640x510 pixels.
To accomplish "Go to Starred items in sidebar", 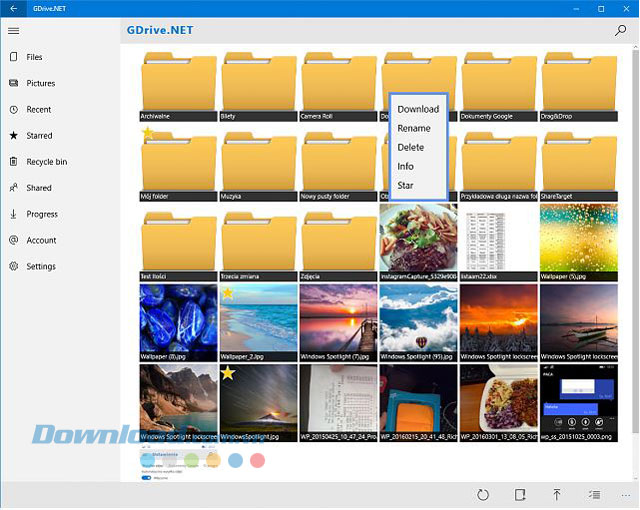I will pyautogui.click(x=39, y=136).
